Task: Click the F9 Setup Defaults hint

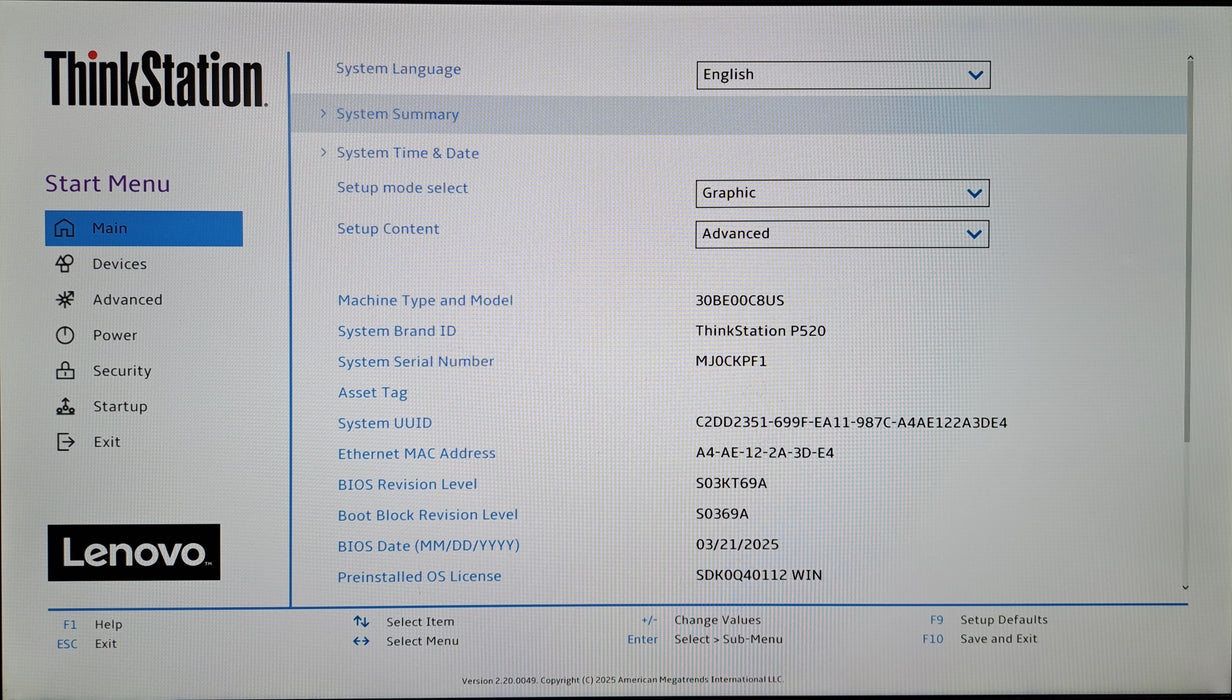Action: pyautogui.click(x=988, y=620)
